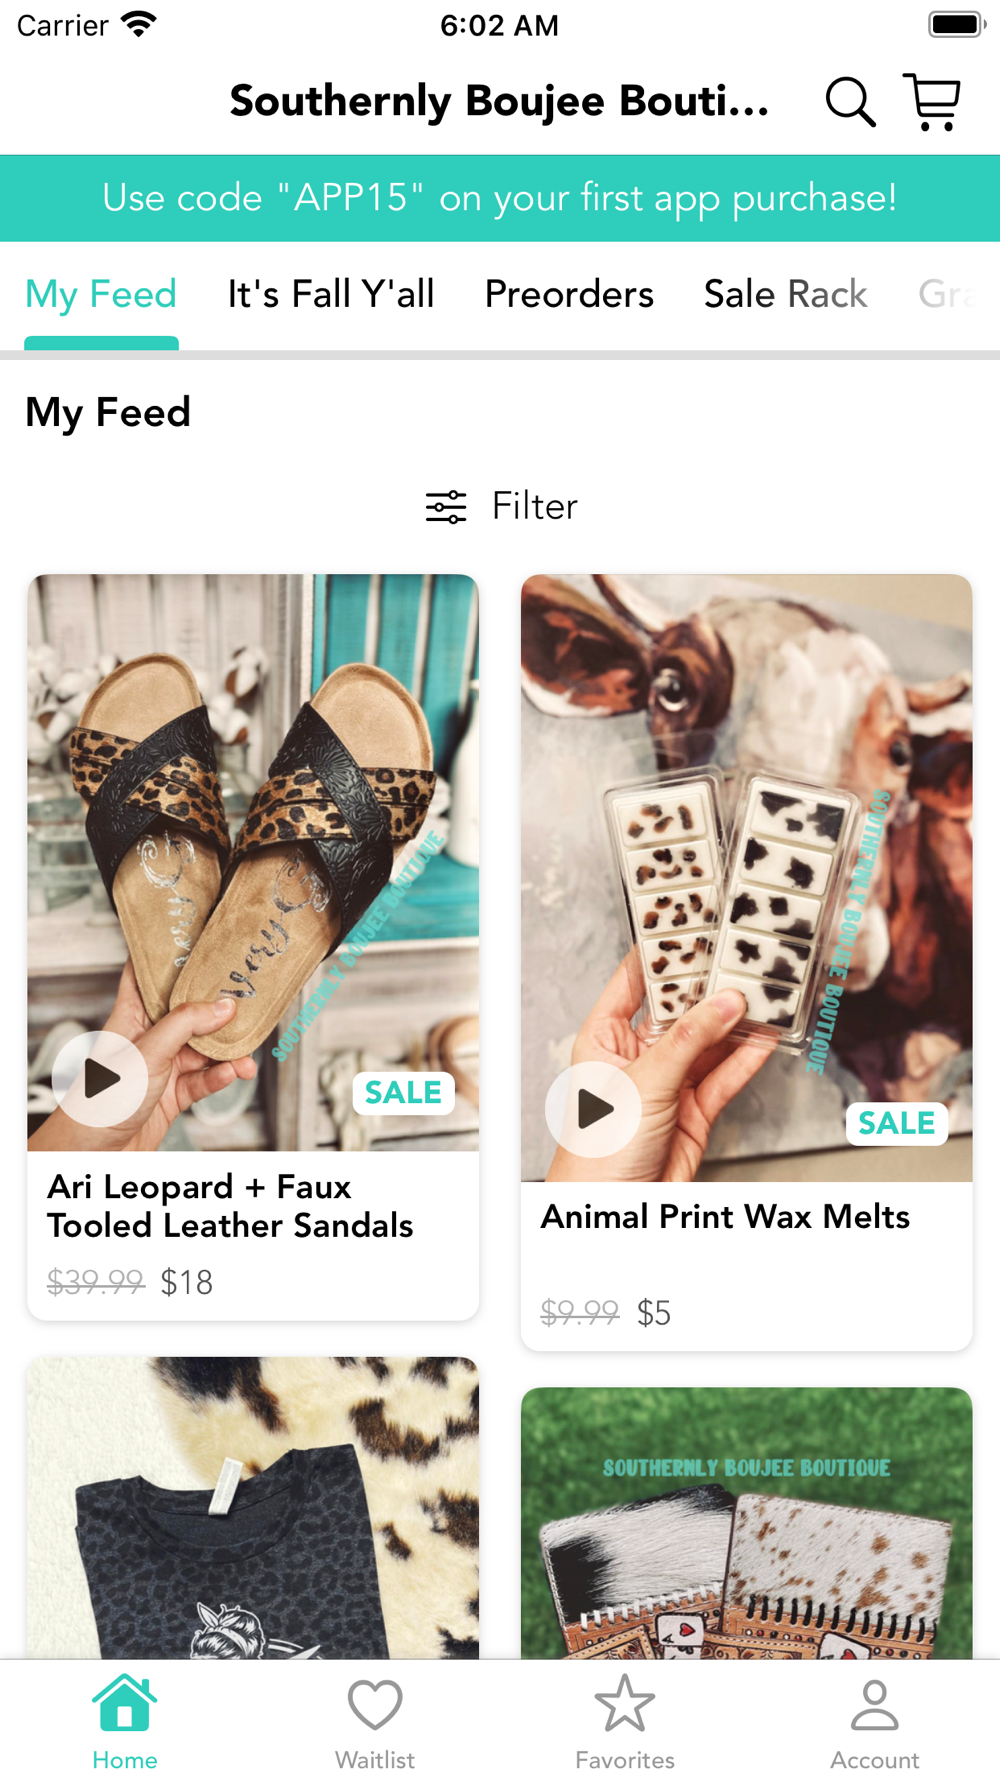The height and width of the screenshot is (1778, 1000).
Task: Play the wax melts video
Action: pos(593,1109)
